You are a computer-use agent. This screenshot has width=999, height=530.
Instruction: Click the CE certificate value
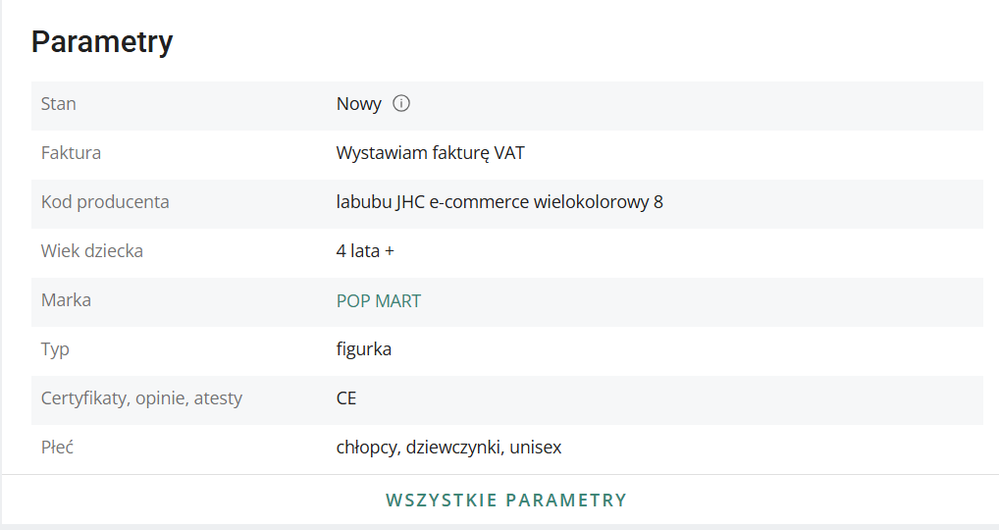(346, 398)
